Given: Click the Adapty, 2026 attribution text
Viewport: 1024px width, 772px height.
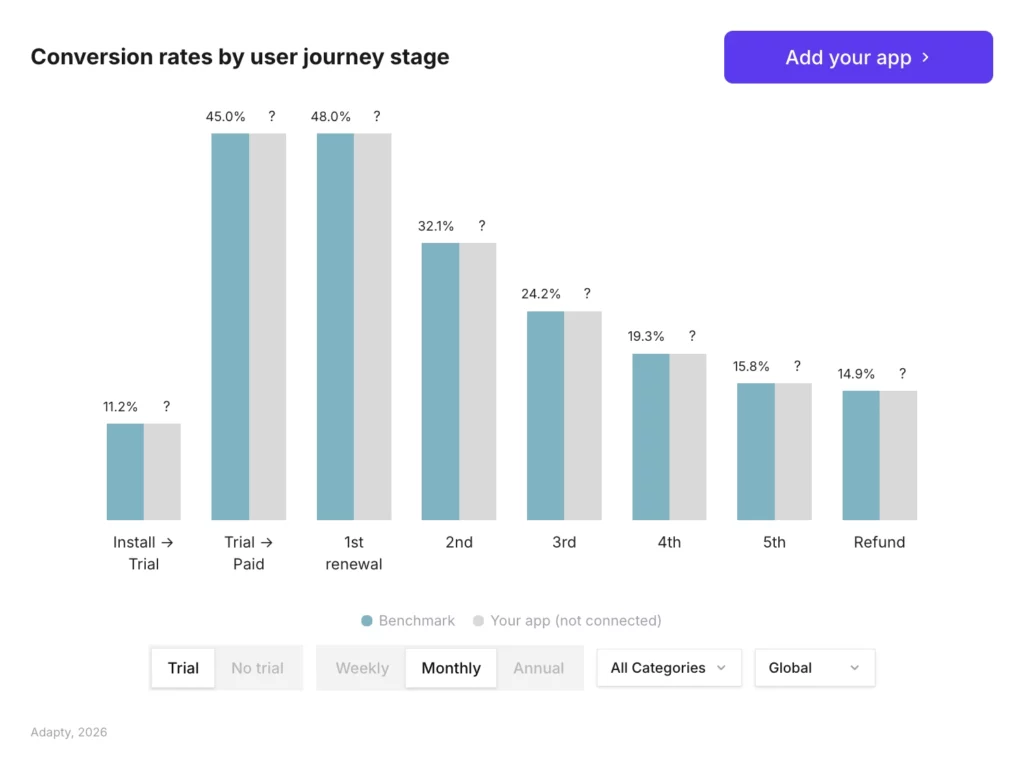Looking at the screenshot, I should [x=68, y=732].
